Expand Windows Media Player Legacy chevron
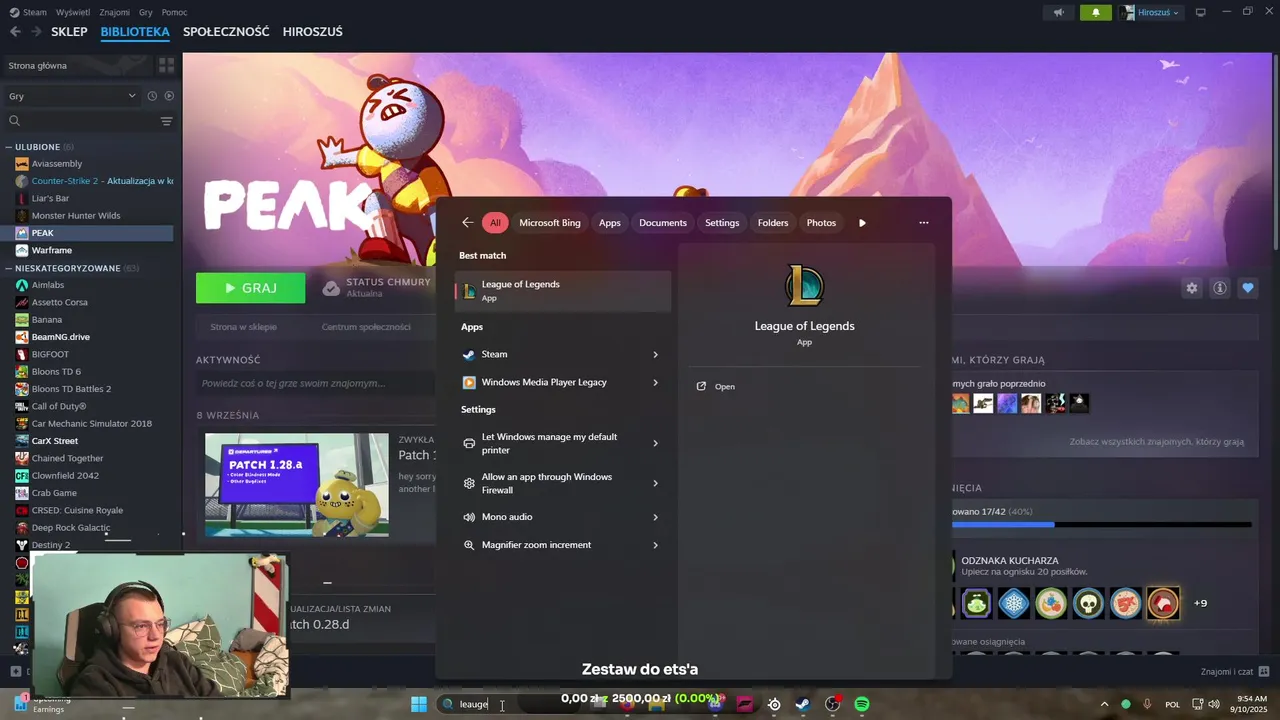1280x720 pixels. pyautogui.click(x=656, y=382)
